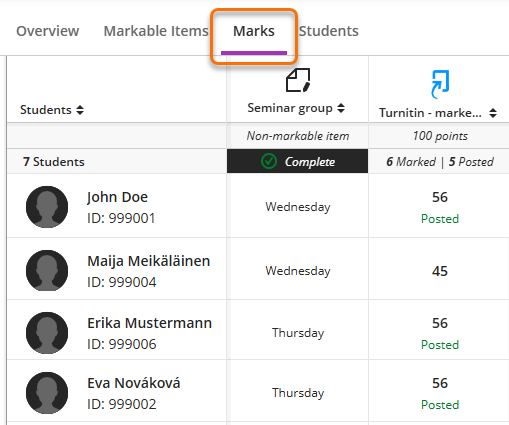Click ID: 999004 text
Screen dimensions: 509x425
coord(121,282)
